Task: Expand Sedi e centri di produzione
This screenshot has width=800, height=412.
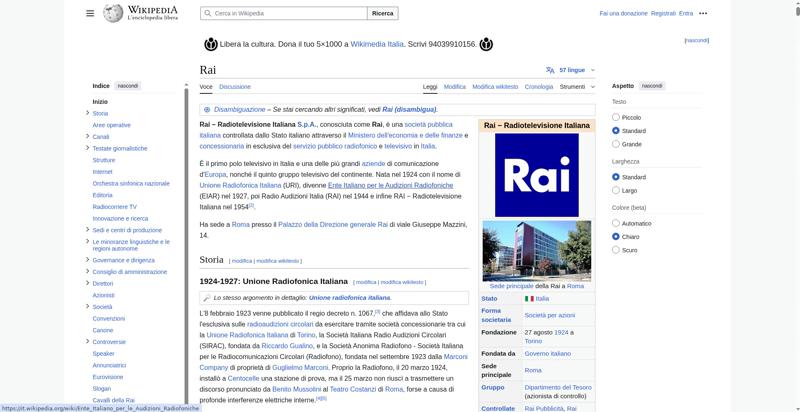Action: (87, 229)
